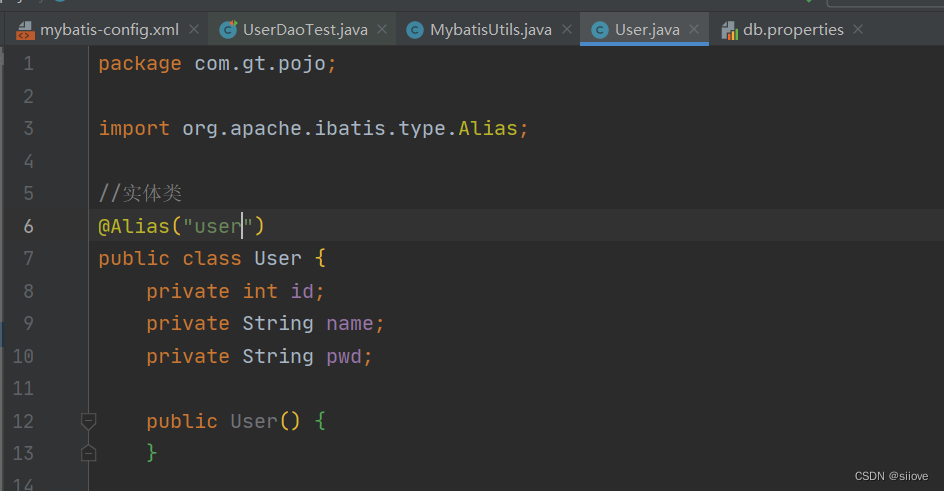Click the id field name on line 8
Screen dimensions: 944x491
pyautogui.click(x=302, y=291)
